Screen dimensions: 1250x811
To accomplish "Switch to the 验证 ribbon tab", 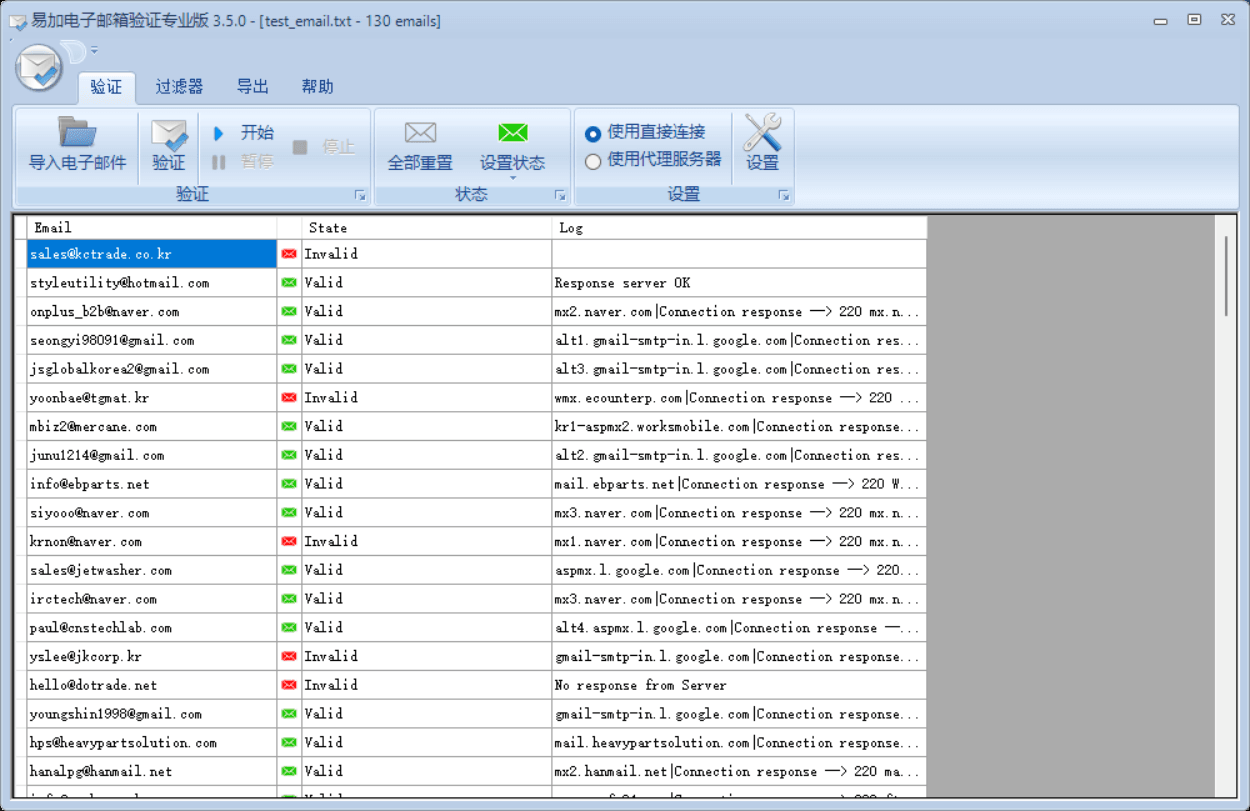I will coord(106,87).
